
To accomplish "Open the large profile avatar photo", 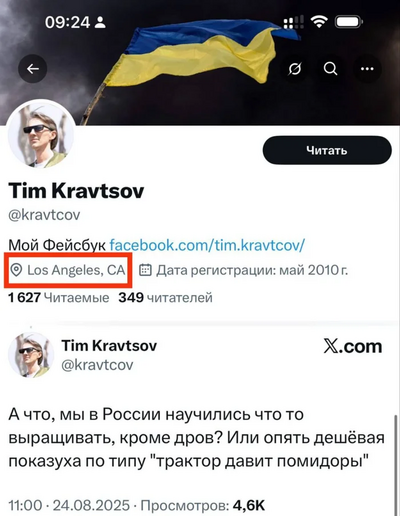I will coord(41,134).
